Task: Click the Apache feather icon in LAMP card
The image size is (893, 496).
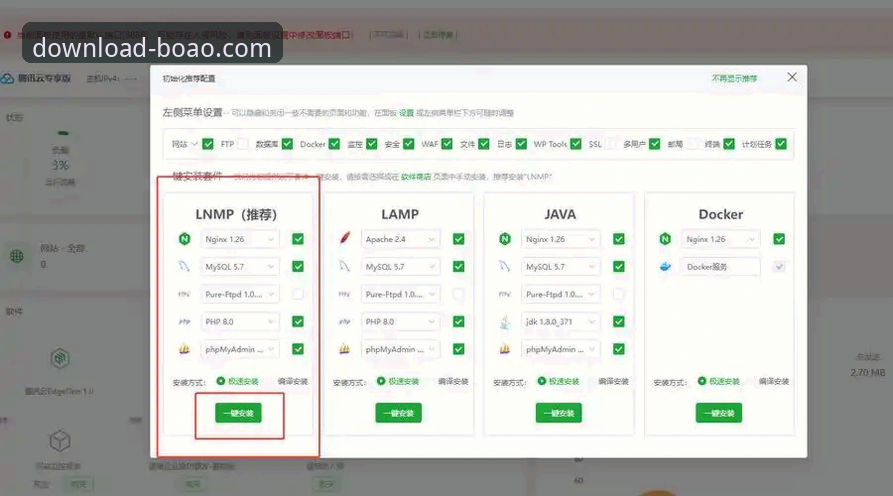Action: [x=345, y=239]
